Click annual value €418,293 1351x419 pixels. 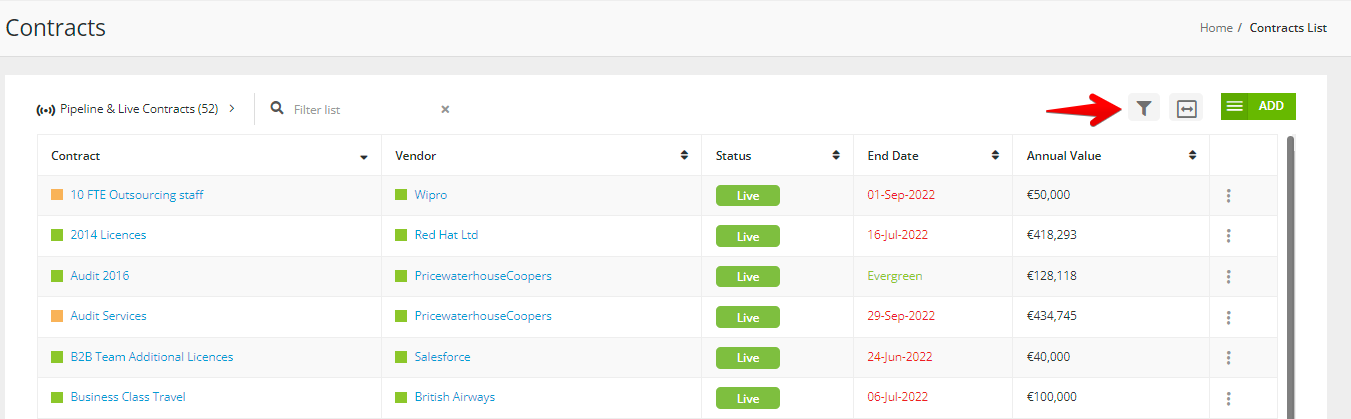[1052, 235]
